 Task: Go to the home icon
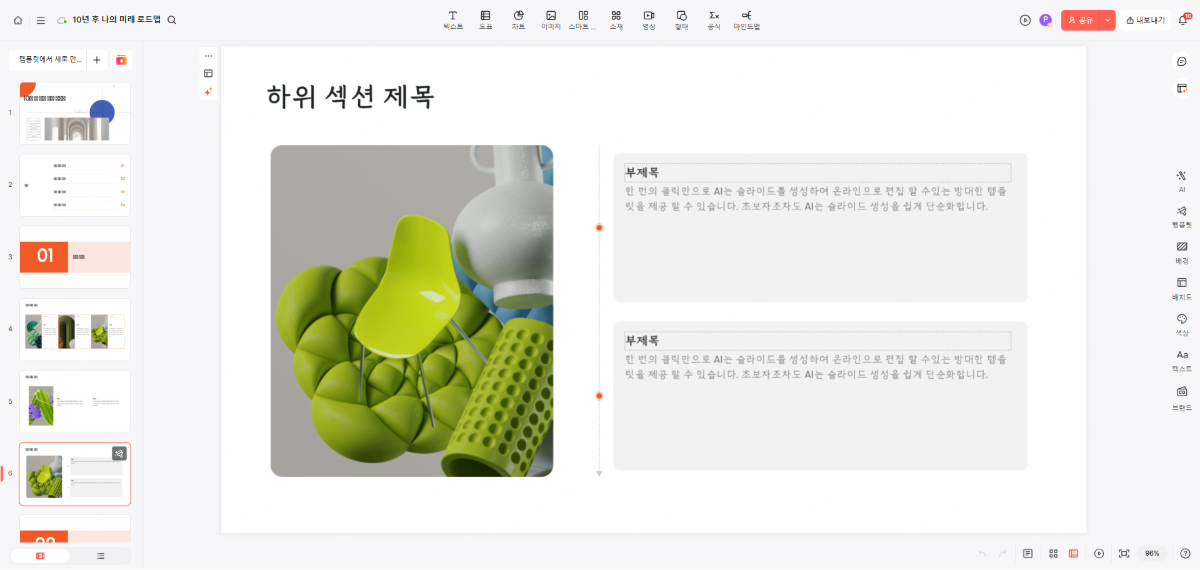tap(18, 20)
